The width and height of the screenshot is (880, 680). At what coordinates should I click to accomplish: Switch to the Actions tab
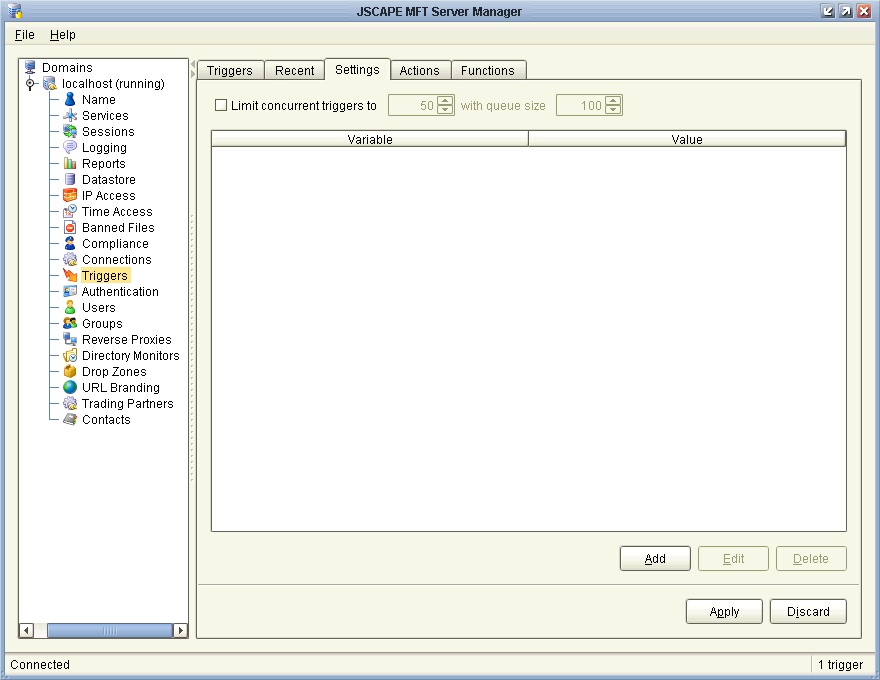pyautogui.click(x=419, y=70)
